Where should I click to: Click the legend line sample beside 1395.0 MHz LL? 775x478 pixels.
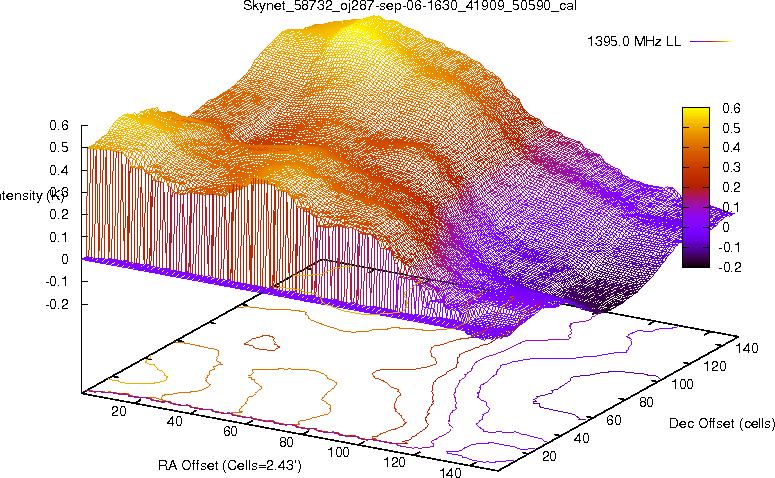tap(710, 42)
